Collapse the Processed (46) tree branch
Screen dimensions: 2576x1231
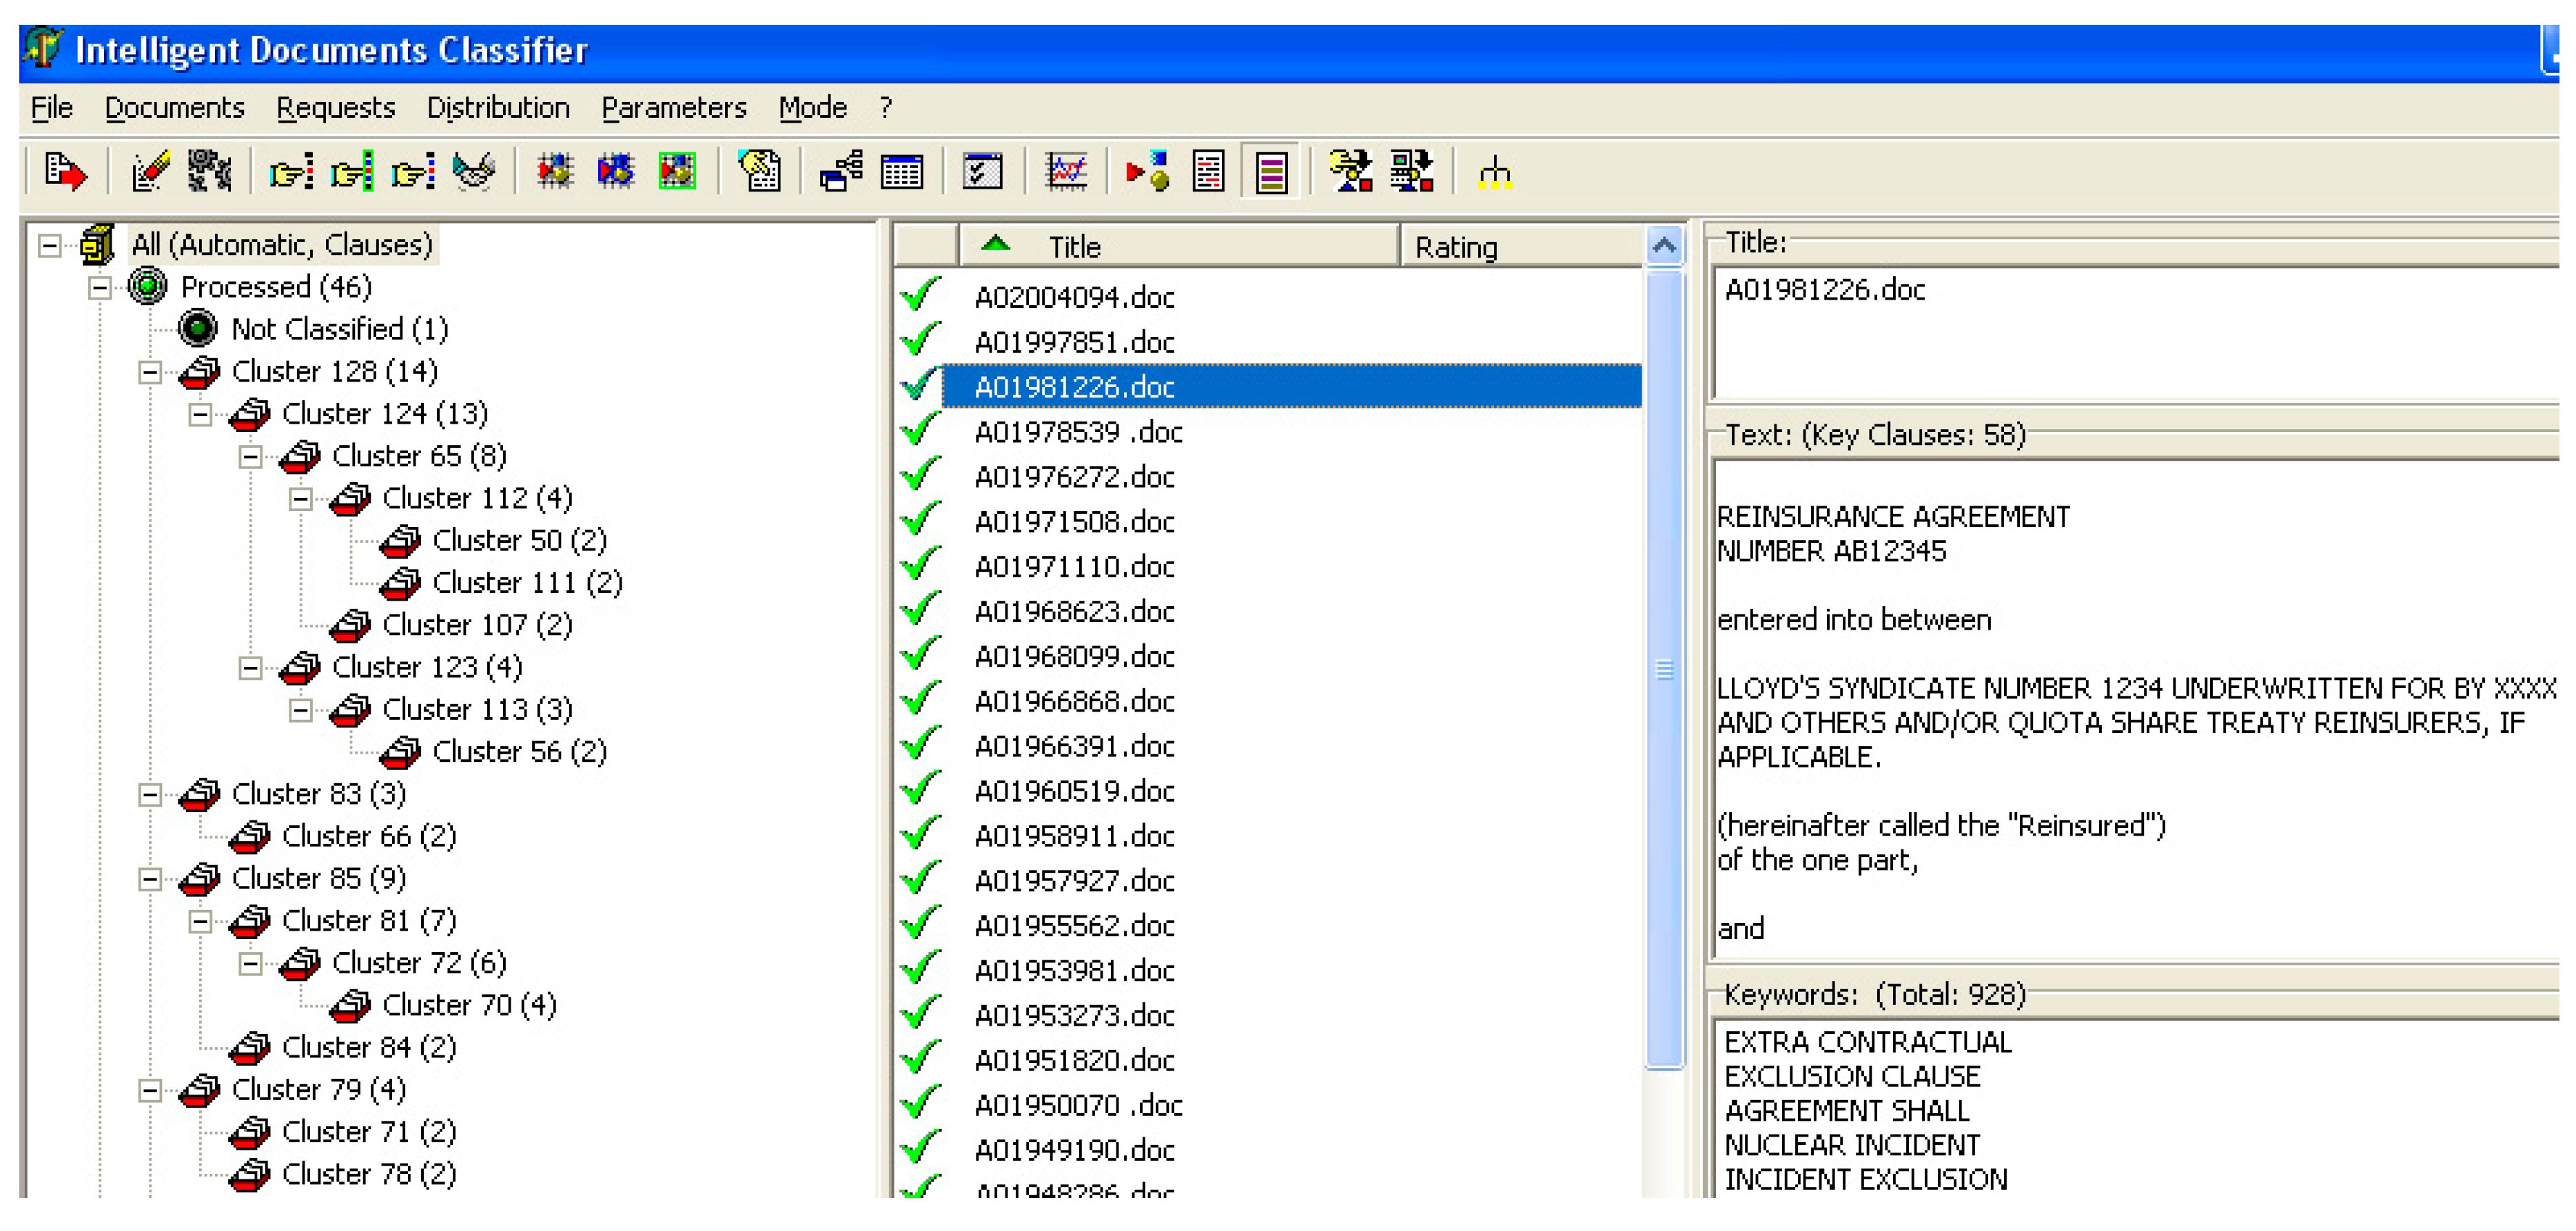(x=99, y=289)
